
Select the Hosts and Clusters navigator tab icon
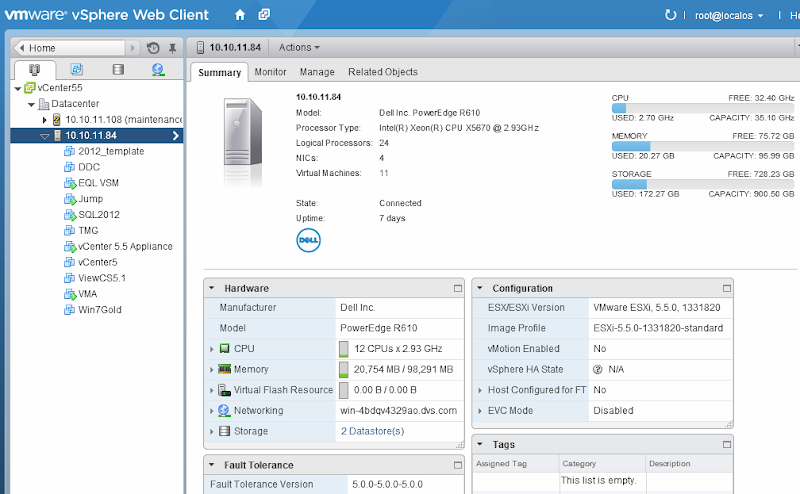35,69
